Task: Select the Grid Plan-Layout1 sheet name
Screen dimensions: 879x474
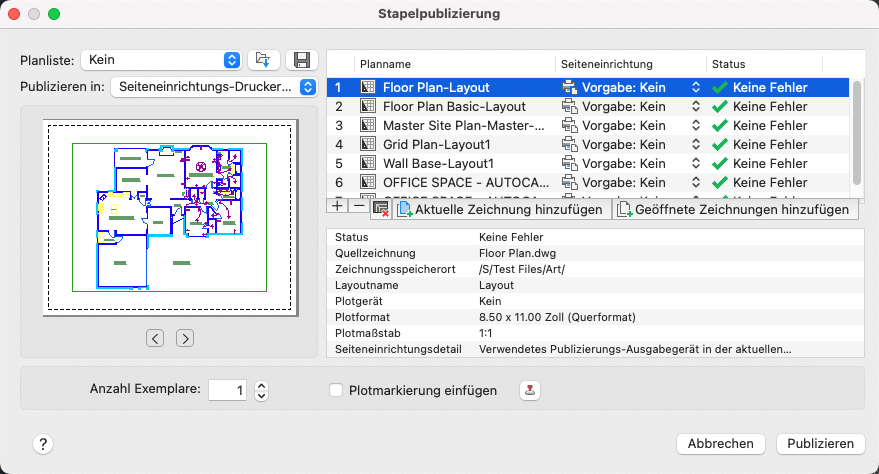Action: pyautogui.click(x=437, y=145)
